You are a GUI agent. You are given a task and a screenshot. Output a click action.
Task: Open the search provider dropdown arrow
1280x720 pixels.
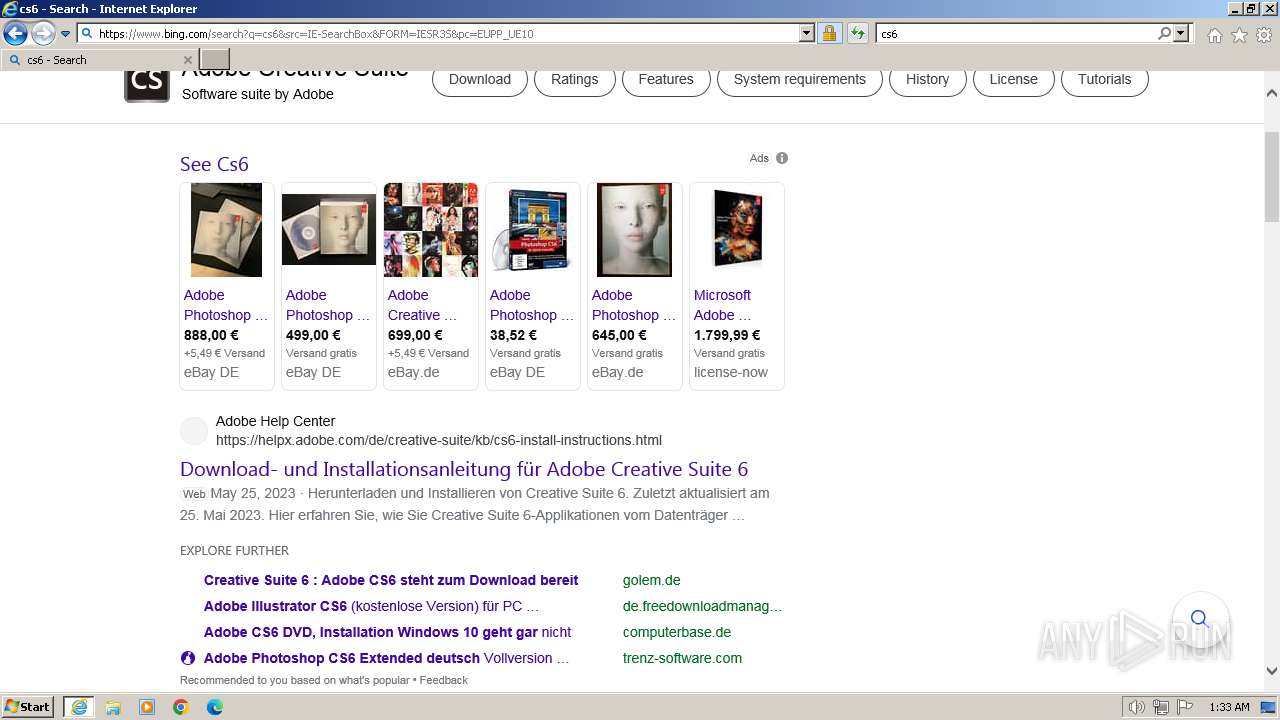[1181, 33]
